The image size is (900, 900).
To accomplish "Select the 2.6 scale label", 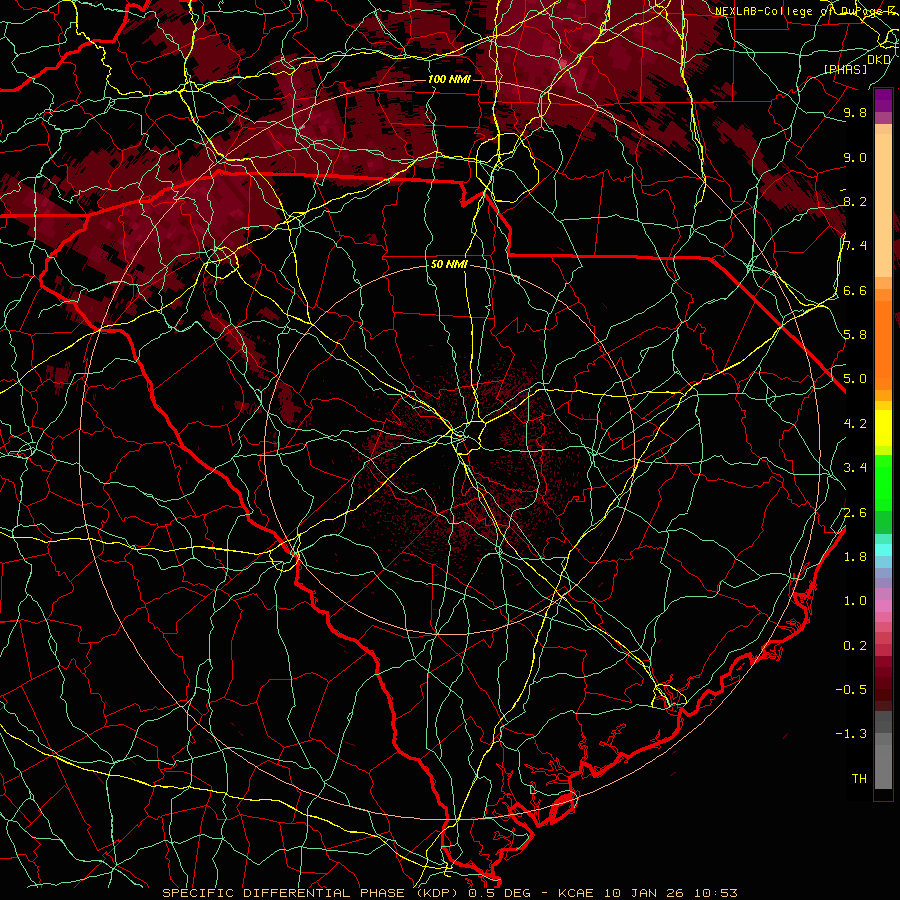I will tap(855, 513).
